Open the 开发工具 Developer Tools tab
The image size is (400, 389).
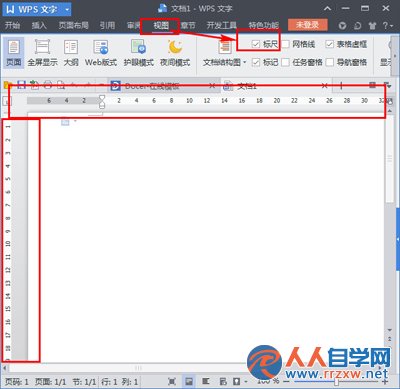point(222,25)
